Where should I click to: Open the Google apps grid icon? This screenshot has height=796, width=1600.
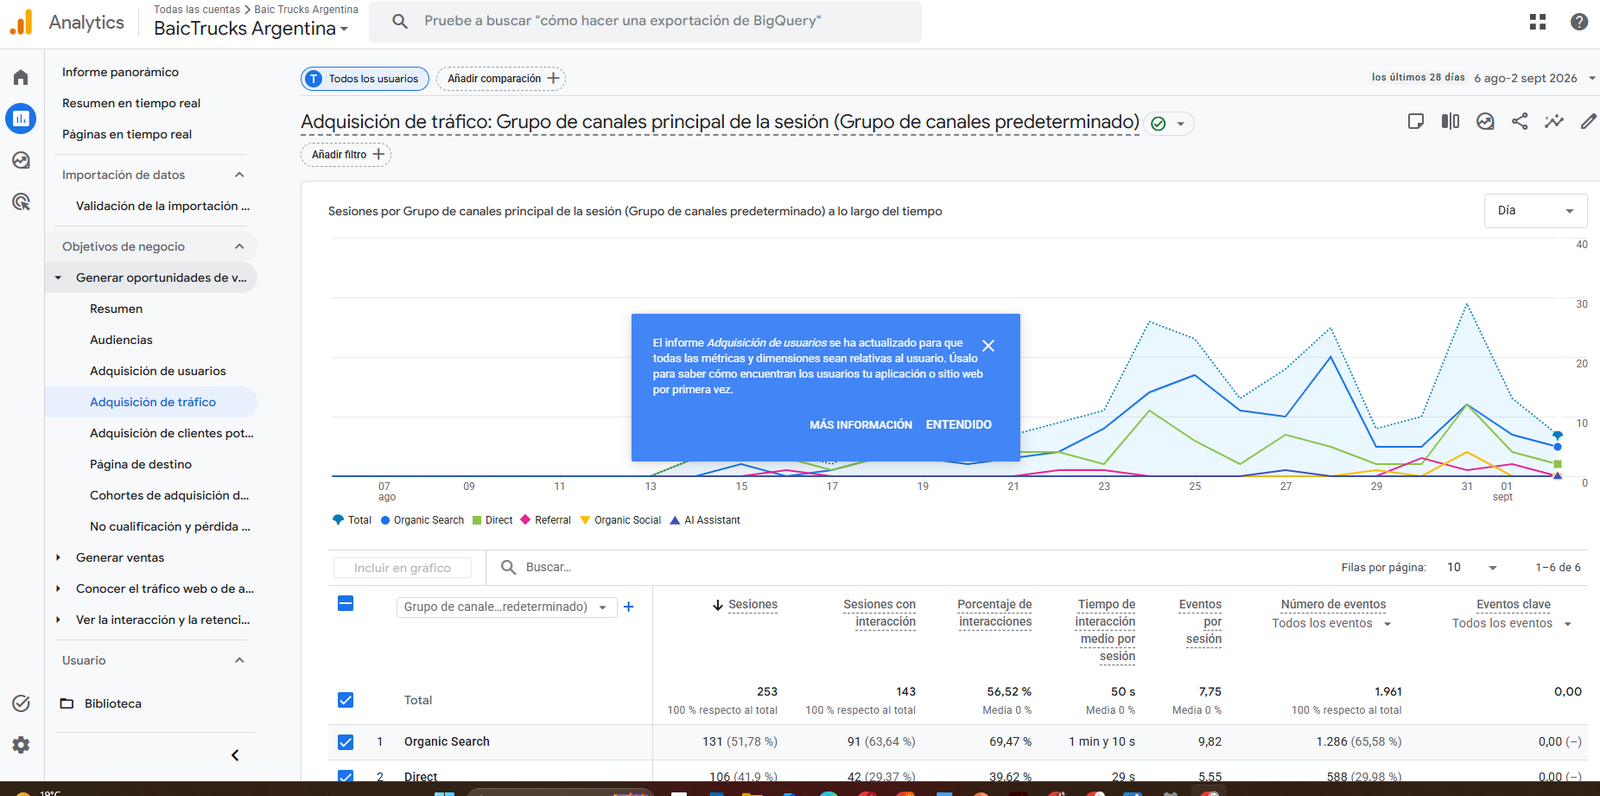point(1538,21)
